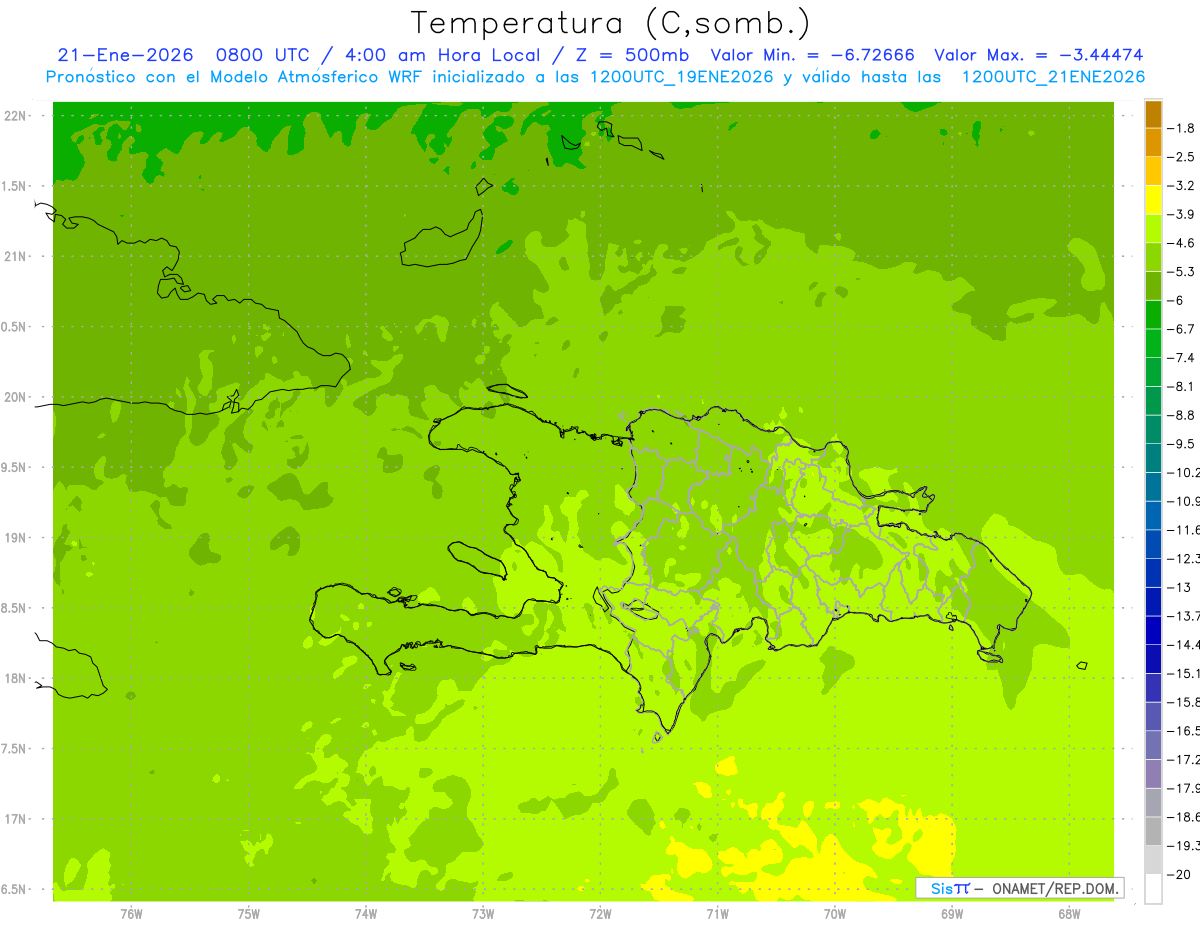Click the light gray swatch above -20
This screenshot has width=1200, height=927.
click(1153, 860)
